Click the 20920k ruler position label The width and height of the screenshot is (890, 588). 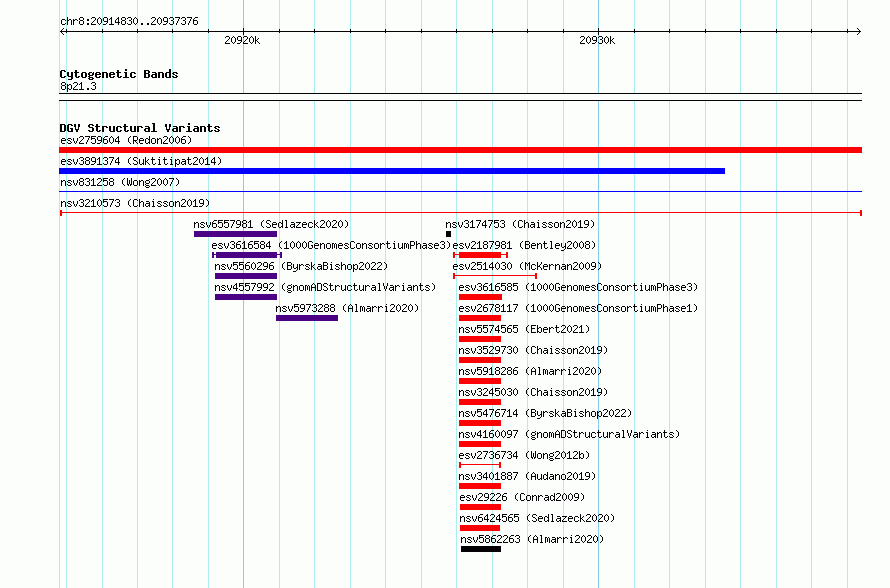(242, 40)
